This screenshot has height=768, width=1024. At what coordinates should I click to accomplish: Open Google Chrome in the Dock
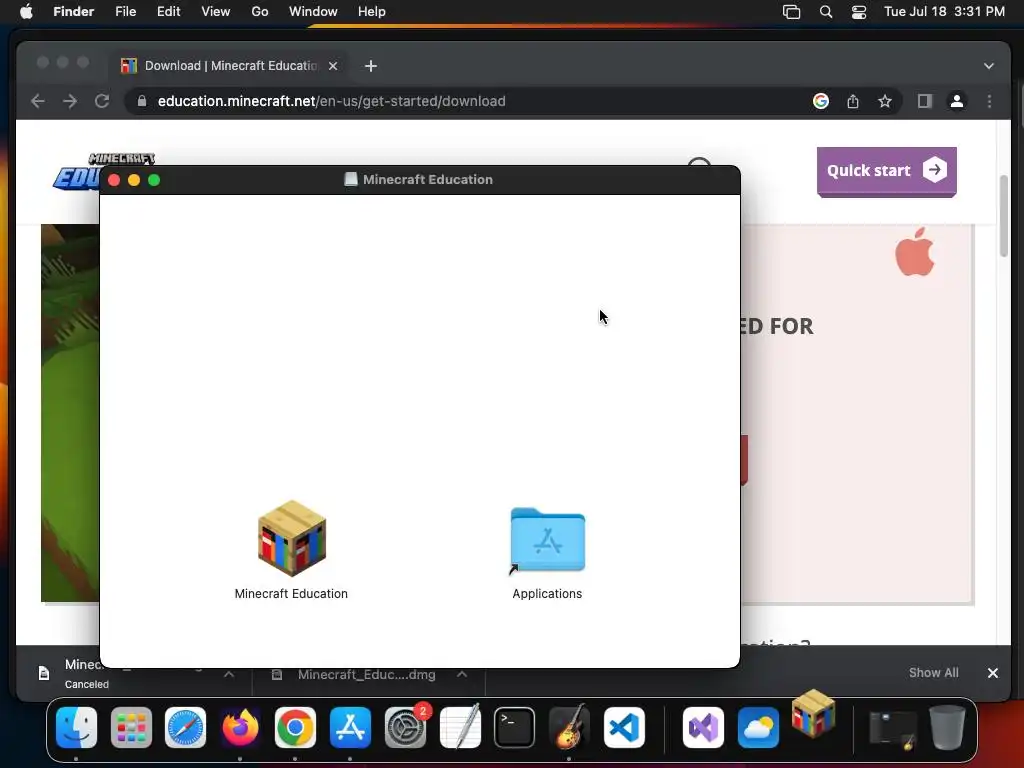(295, 728)
